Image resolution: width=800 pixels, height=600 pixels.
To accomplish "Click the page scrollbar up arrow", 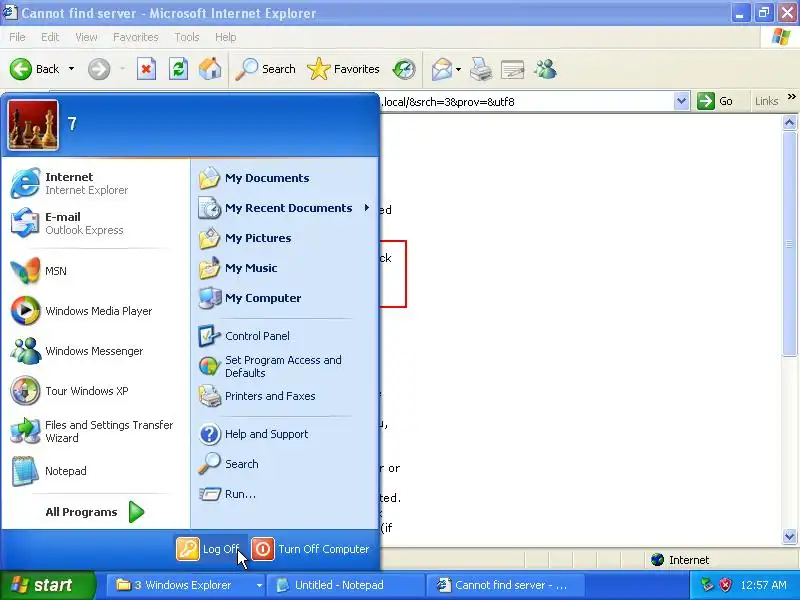I will click(x=789, y=122).
